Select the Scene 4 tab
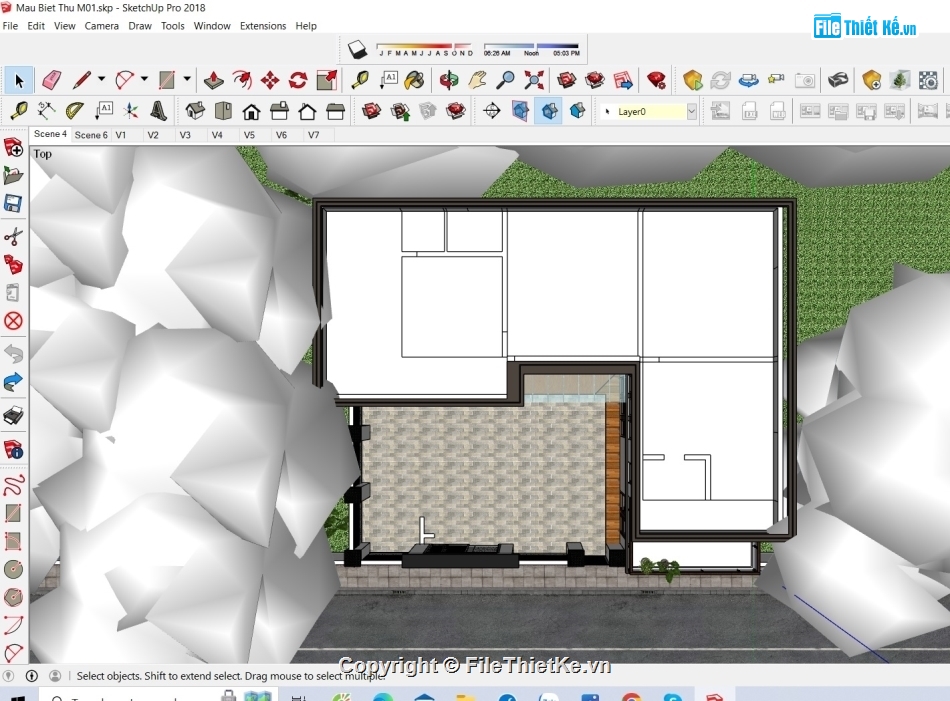This screenshot has height=701, width=950. click(x=50, y=134)
